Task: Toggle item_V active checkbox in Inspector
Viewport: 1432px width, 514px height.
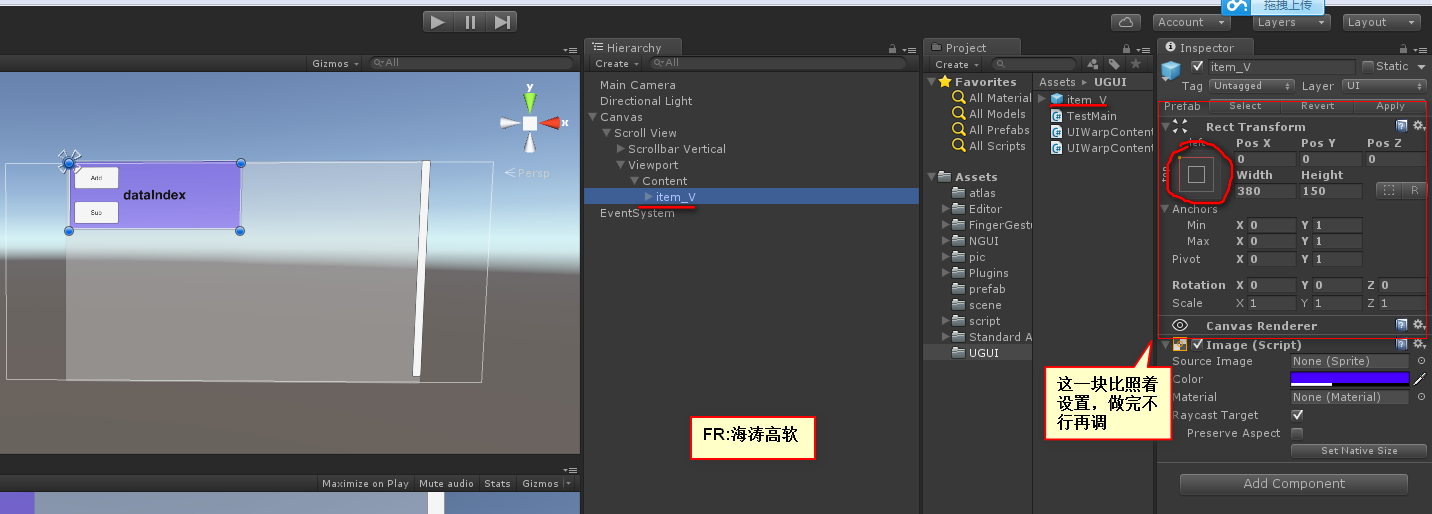Action: 1197,66
